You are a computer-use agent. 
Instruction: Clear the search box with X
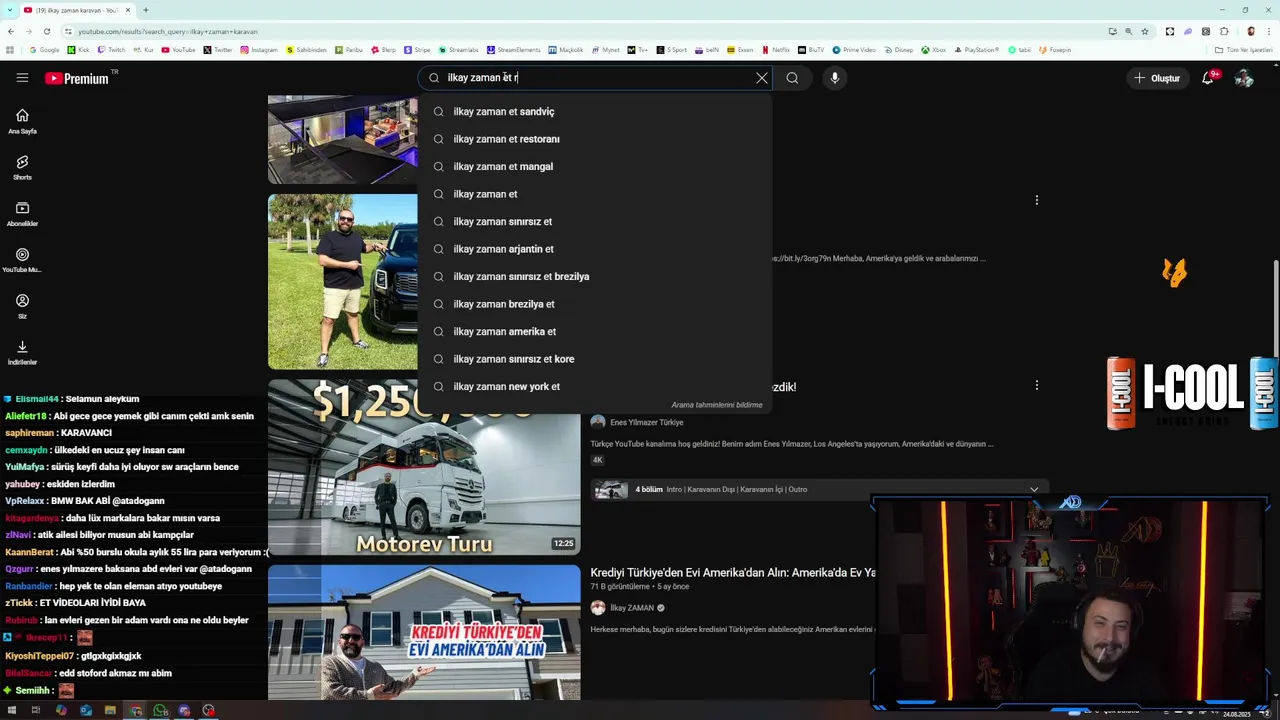click(x=762, y=78)
